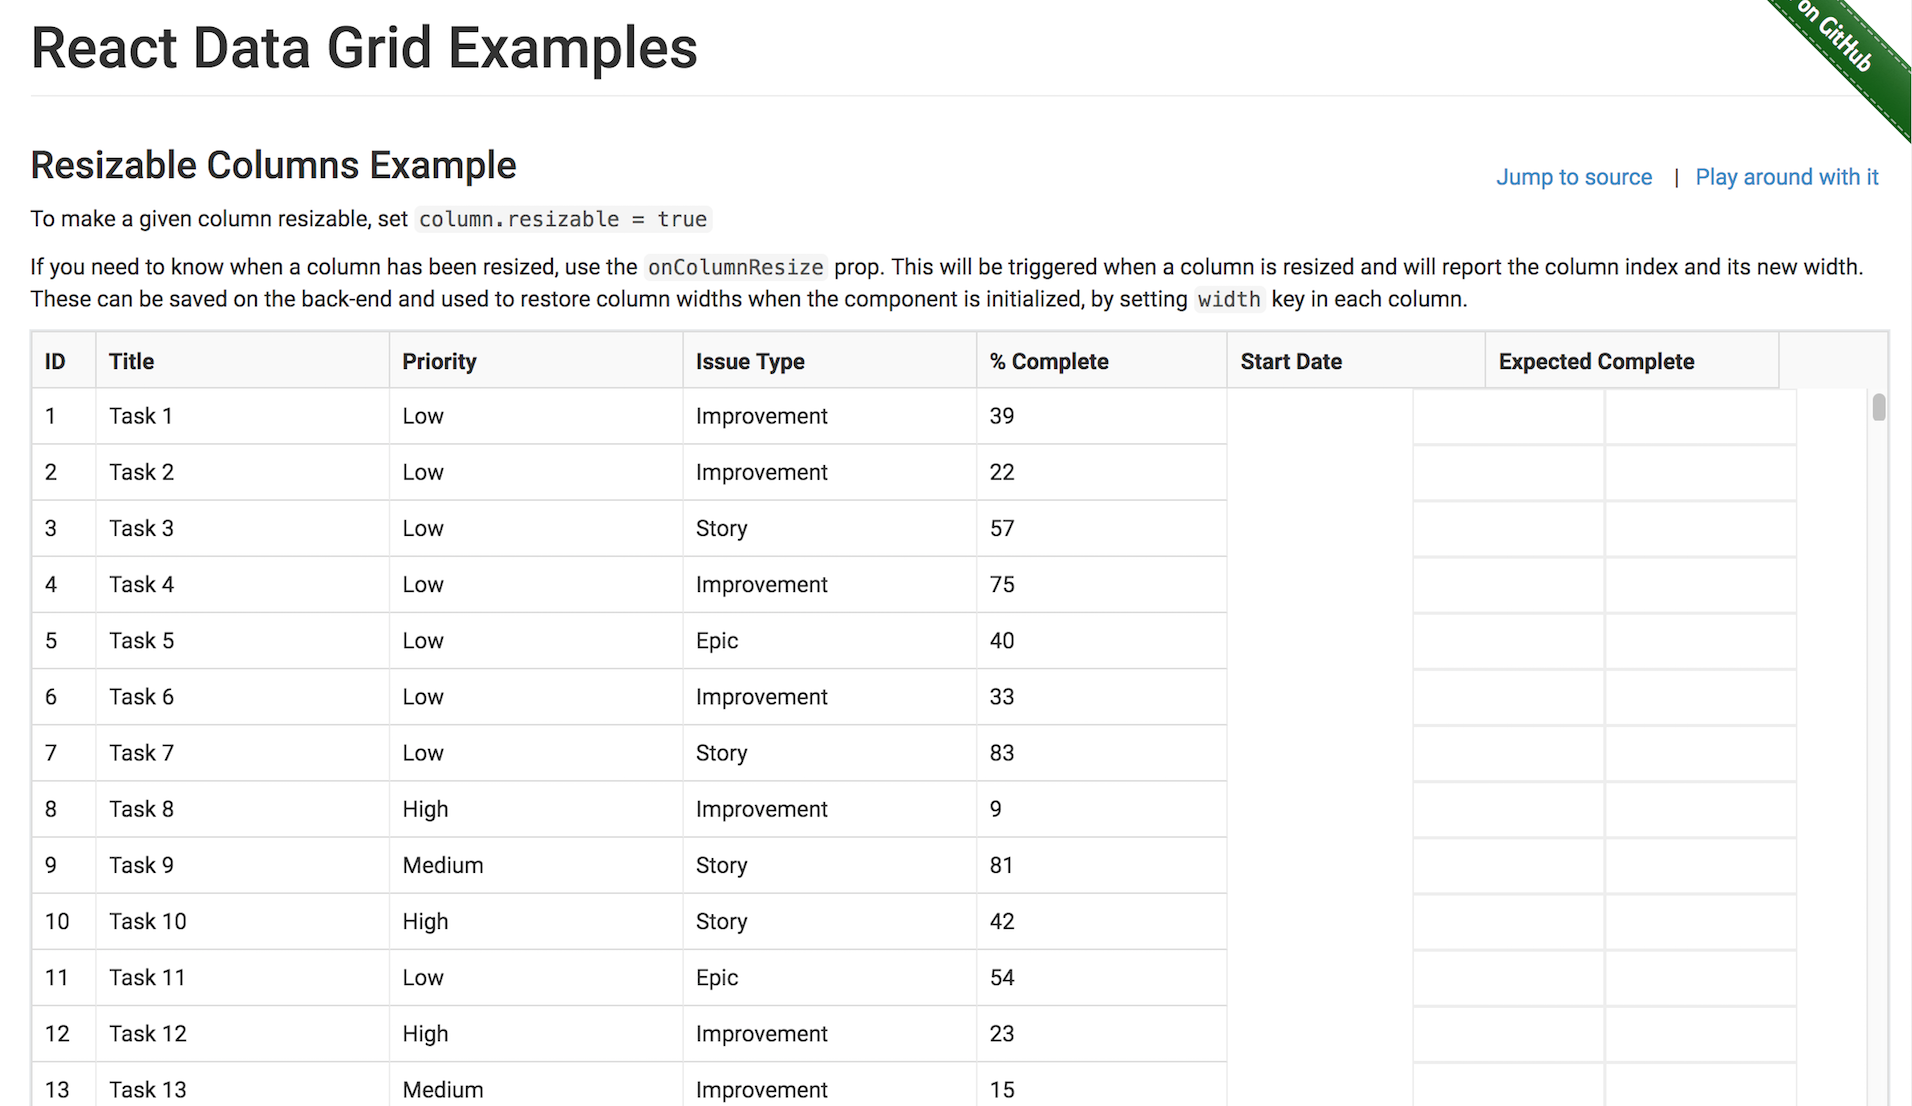This screenshot has width=1912, height=1106.
Task: Click the % Complete column header
Action: click(x=1048, y=361)
